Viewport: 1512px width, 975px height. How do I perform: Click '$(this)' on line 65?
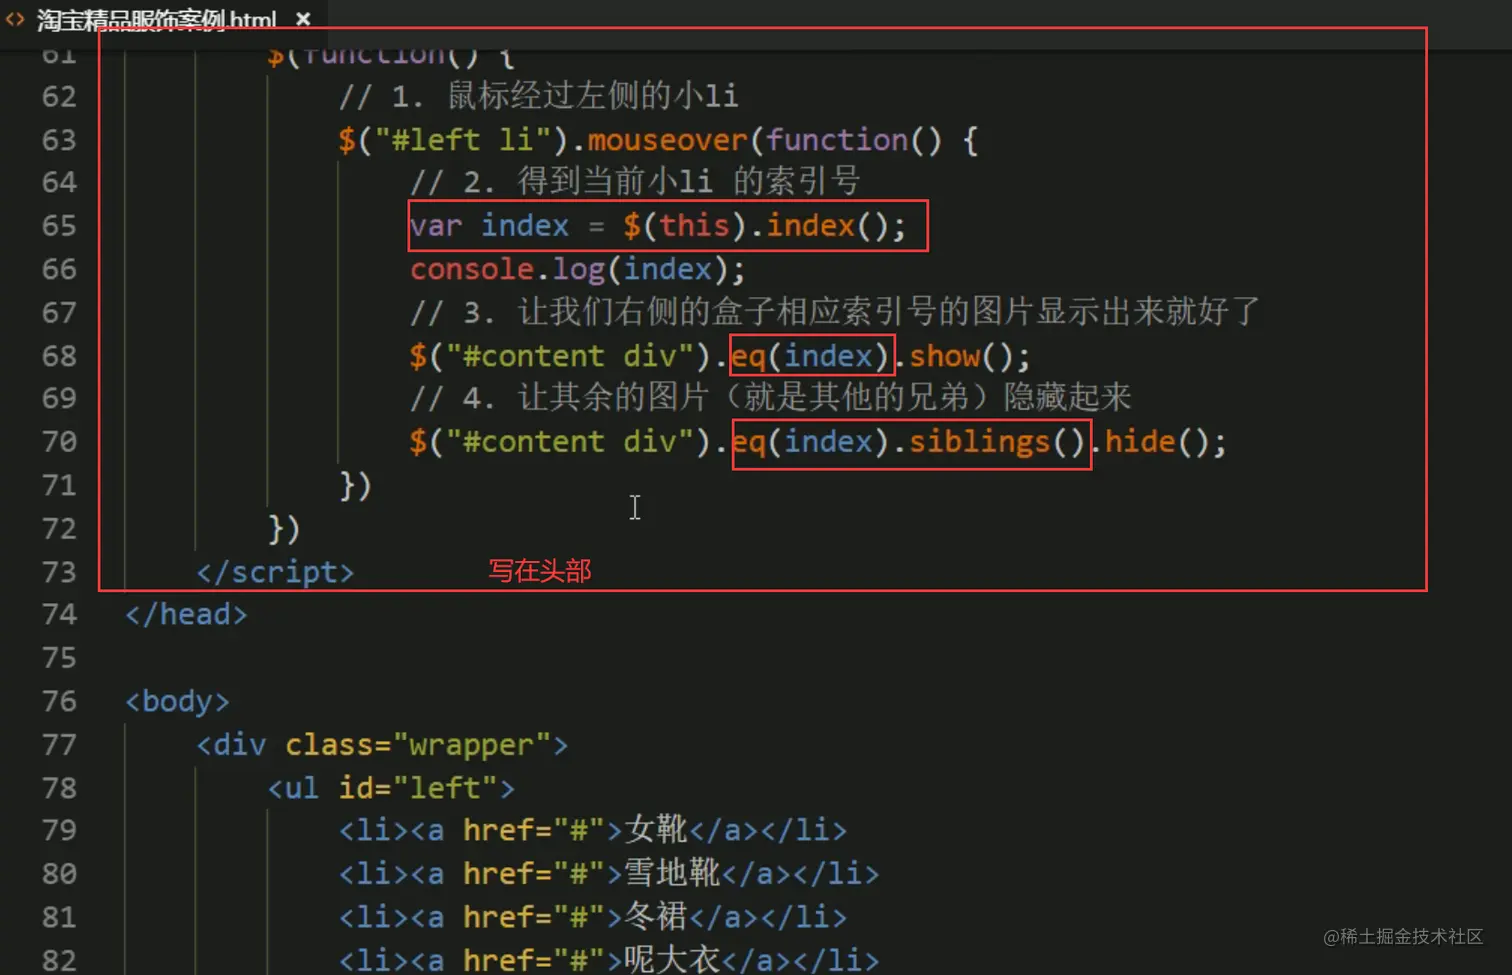[x=685, y=226]
